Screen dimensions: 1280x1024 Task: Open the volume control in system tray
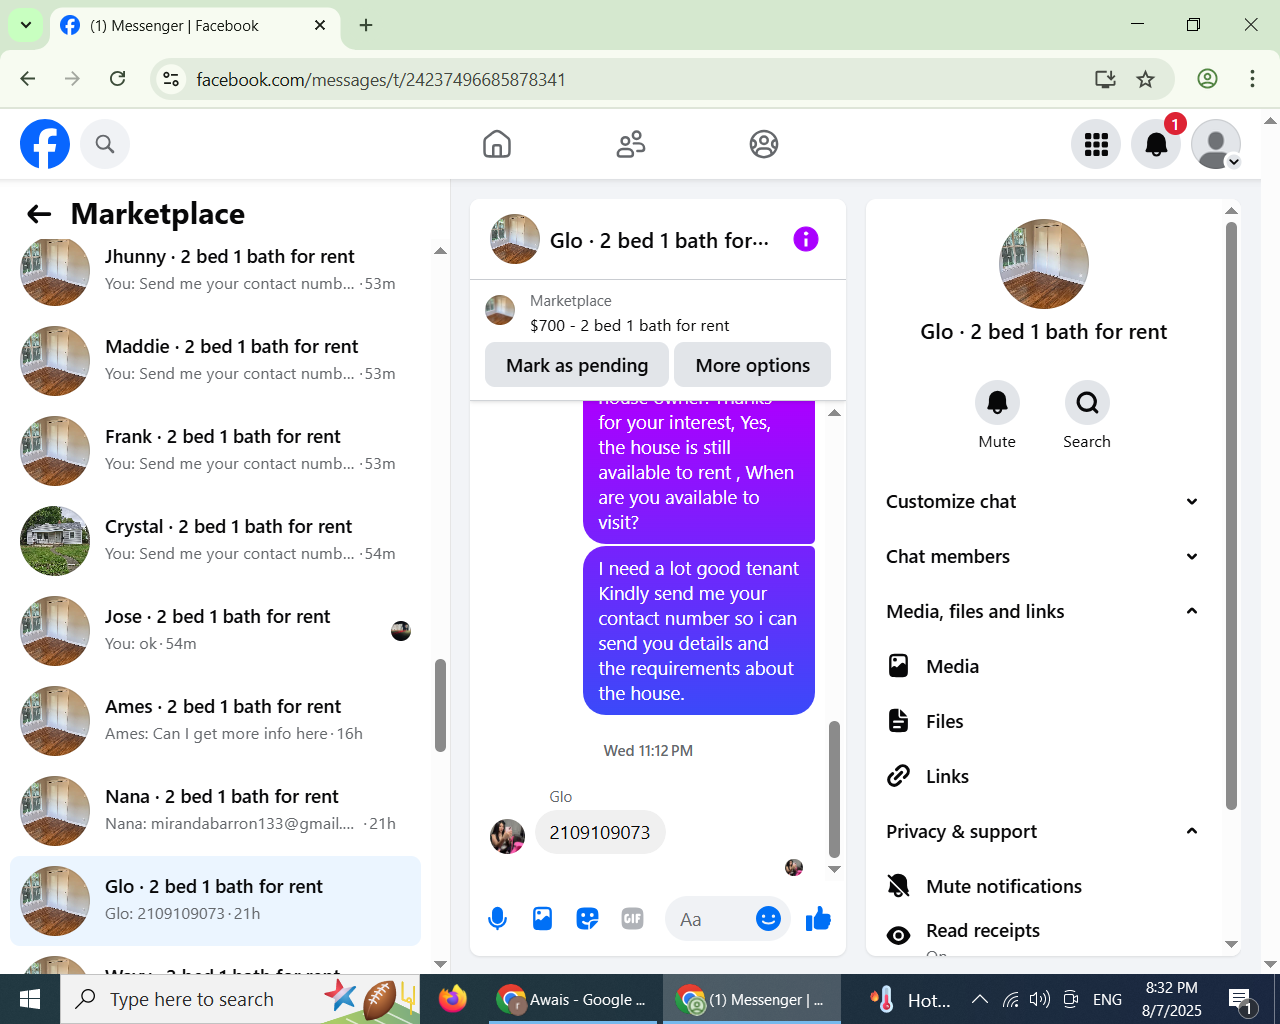pyautogui.click(x=1040, y=999)
